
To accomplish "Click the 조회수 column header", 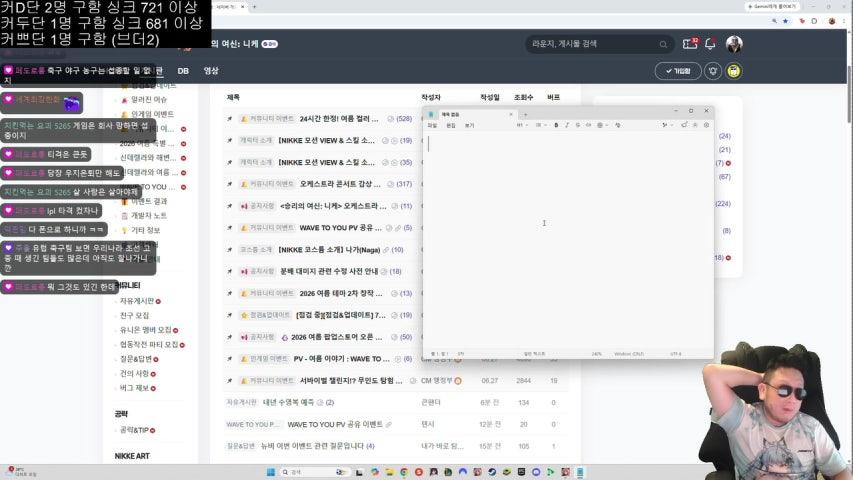I will 523,97.
